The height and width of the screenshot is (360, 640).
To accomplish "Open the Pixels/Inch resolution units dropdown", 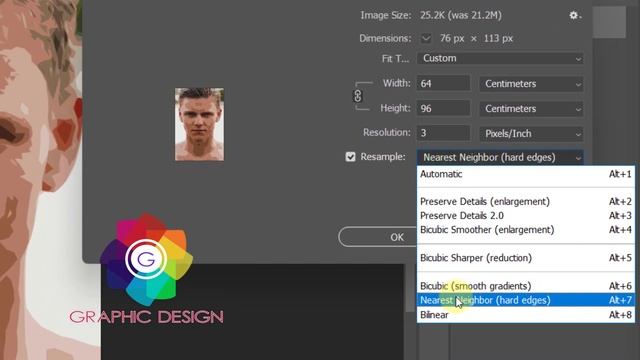I will [x=531, y=134].
